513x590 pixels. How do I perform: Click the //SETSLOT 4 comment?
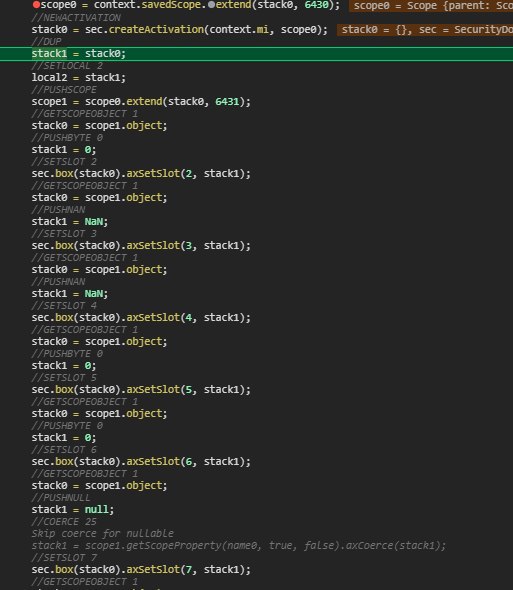point(64,306)
